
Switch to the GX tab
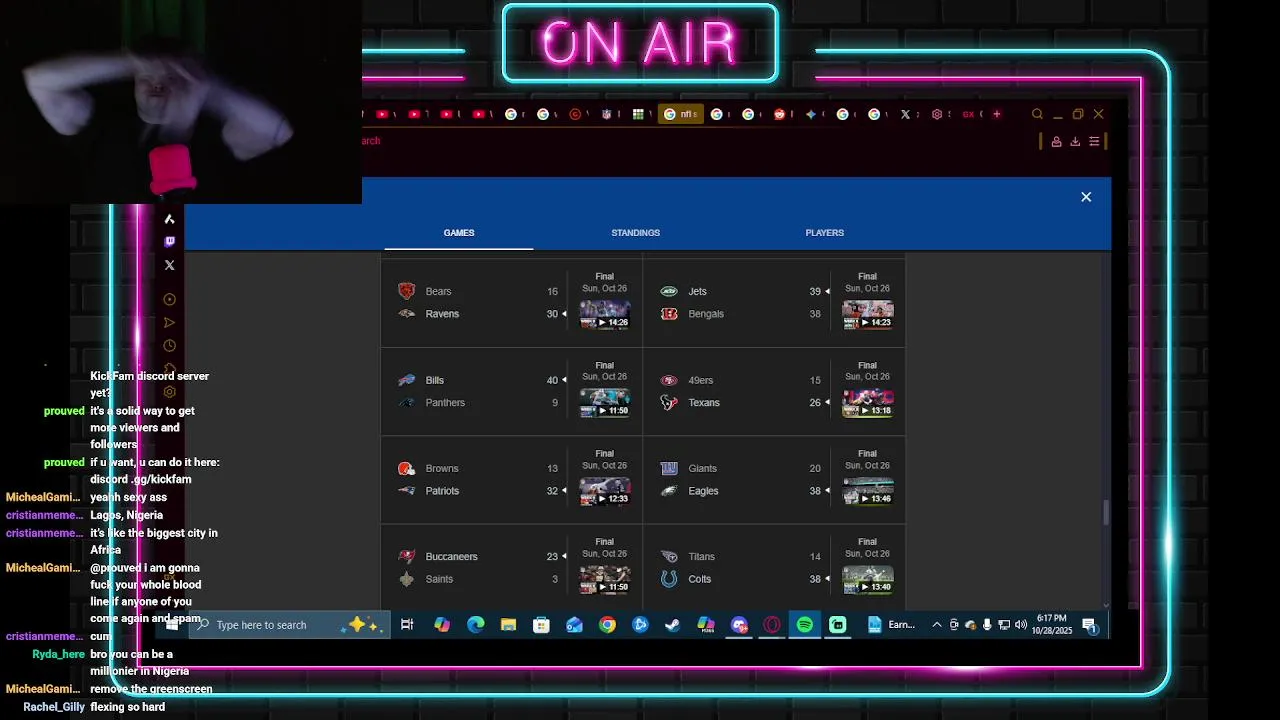968,114
